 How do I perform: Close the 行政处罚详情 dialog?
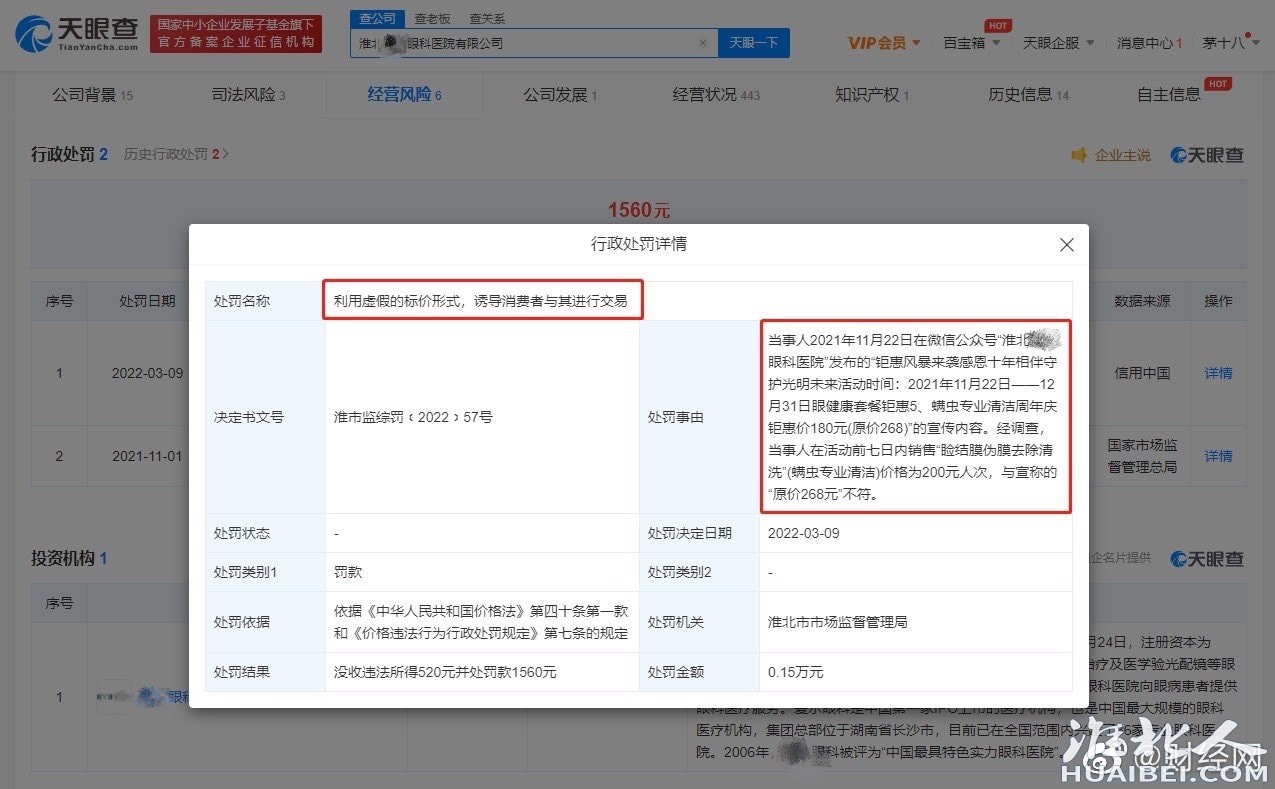coord(1066,245)
